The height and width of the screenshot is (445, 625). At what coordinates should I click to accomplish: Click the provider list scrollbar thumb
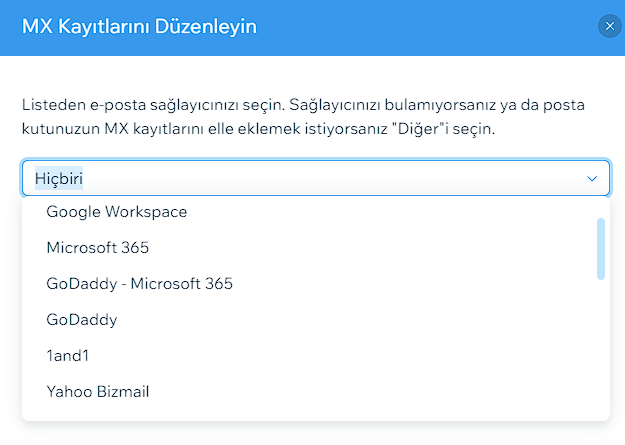pyautogui.click(x=600, y=248)
